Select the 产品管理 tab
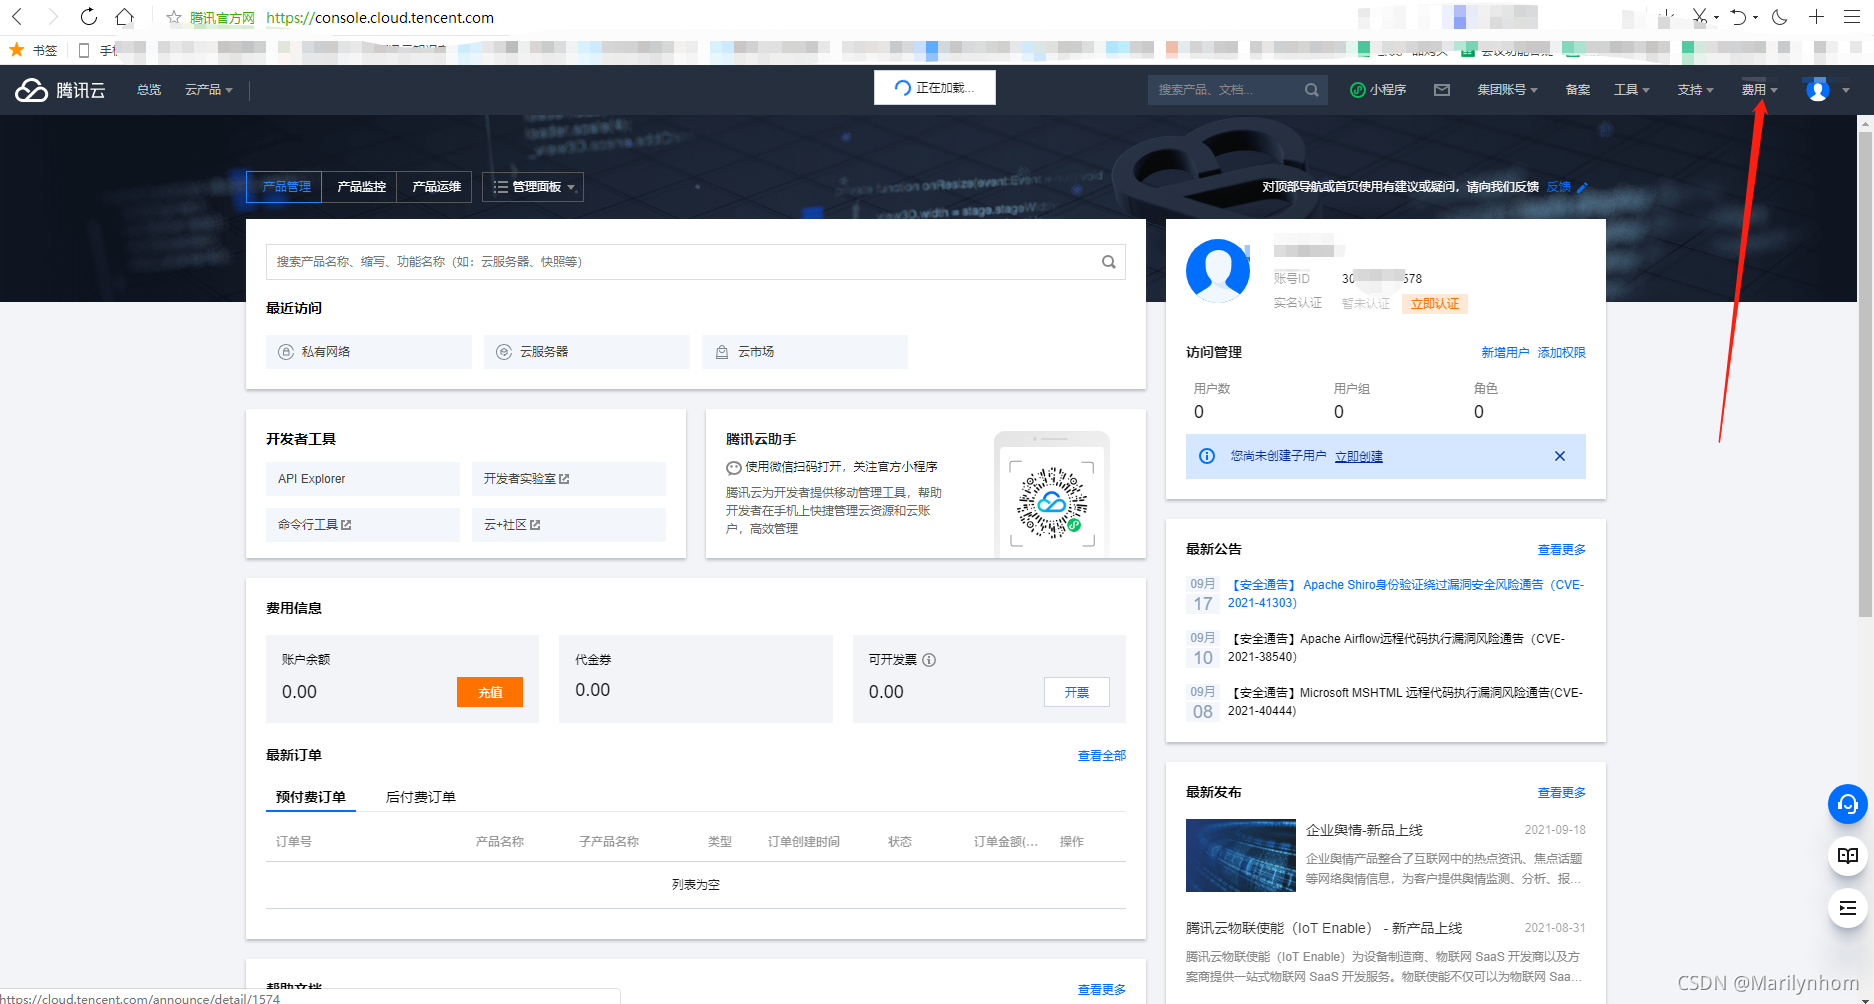The image size is (1874, 1004). point(285,187)
